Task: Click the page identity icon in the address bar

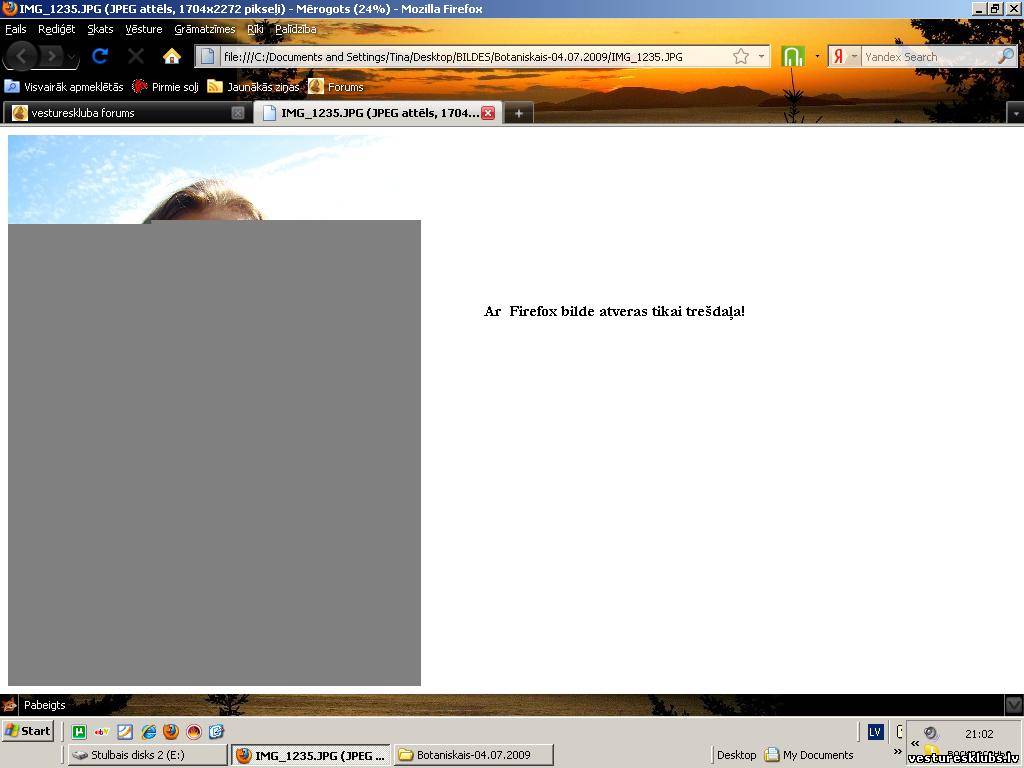Action: point(208,57)
